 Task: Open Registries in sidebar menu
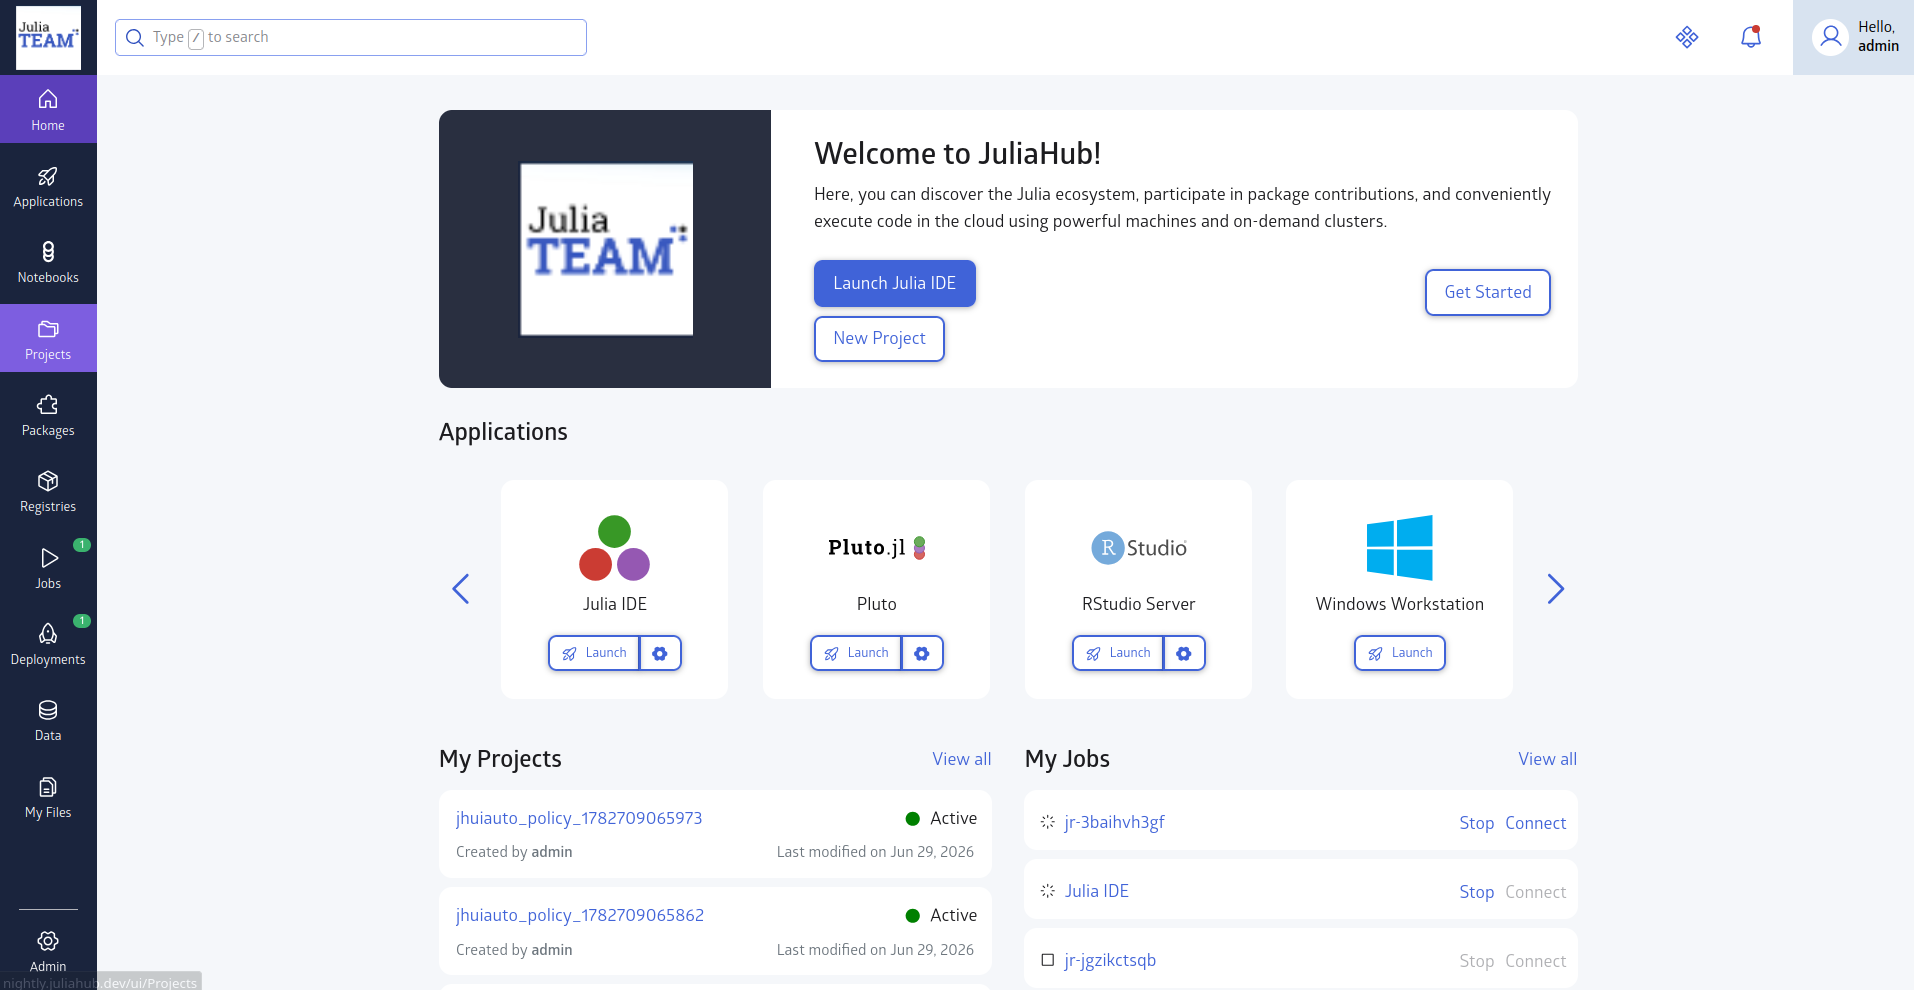(x=48, y=492)
